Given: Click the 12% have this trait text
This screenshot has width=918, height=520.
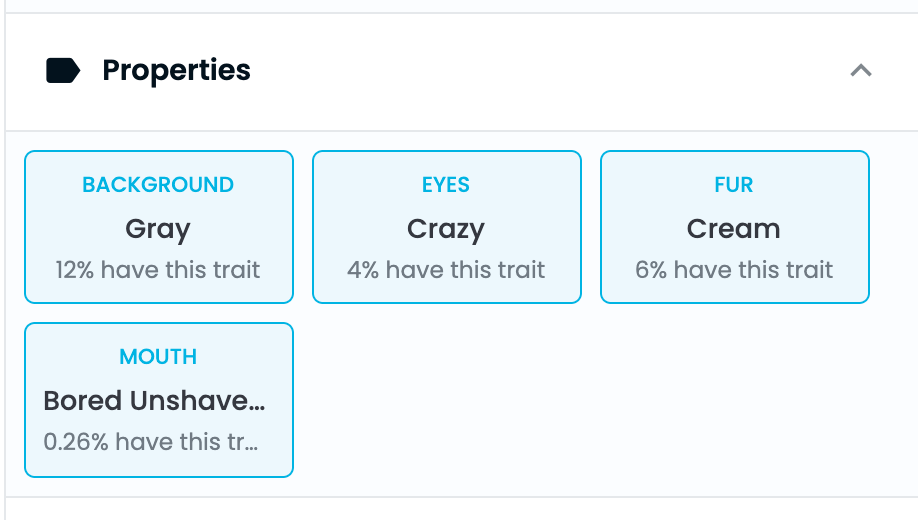Looking at the screenshot, I should [158, 270].
